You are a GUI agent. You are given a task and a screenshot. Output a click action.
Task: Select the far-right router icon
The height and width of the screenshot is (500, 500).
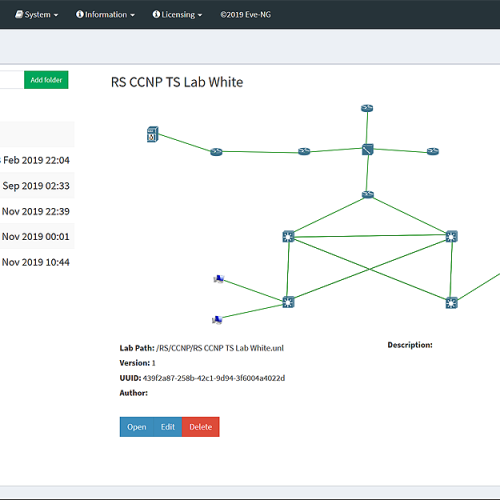point(433,151)
